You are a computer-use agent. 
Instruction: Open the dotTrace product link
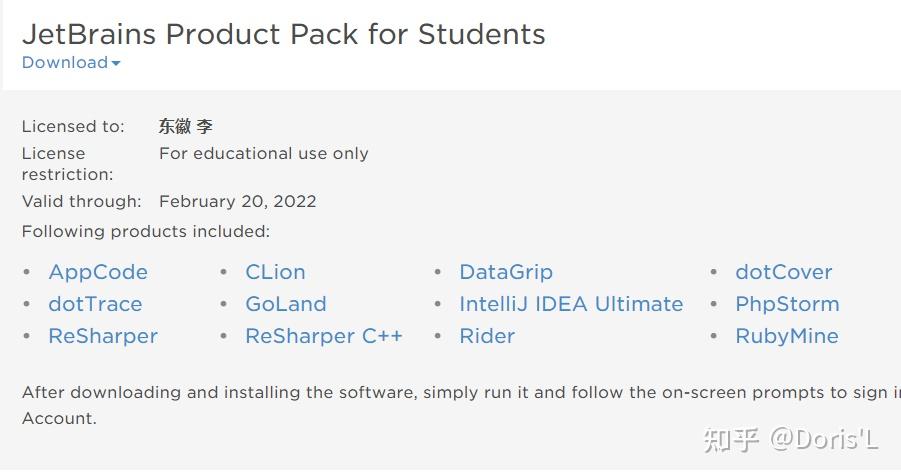95,304
